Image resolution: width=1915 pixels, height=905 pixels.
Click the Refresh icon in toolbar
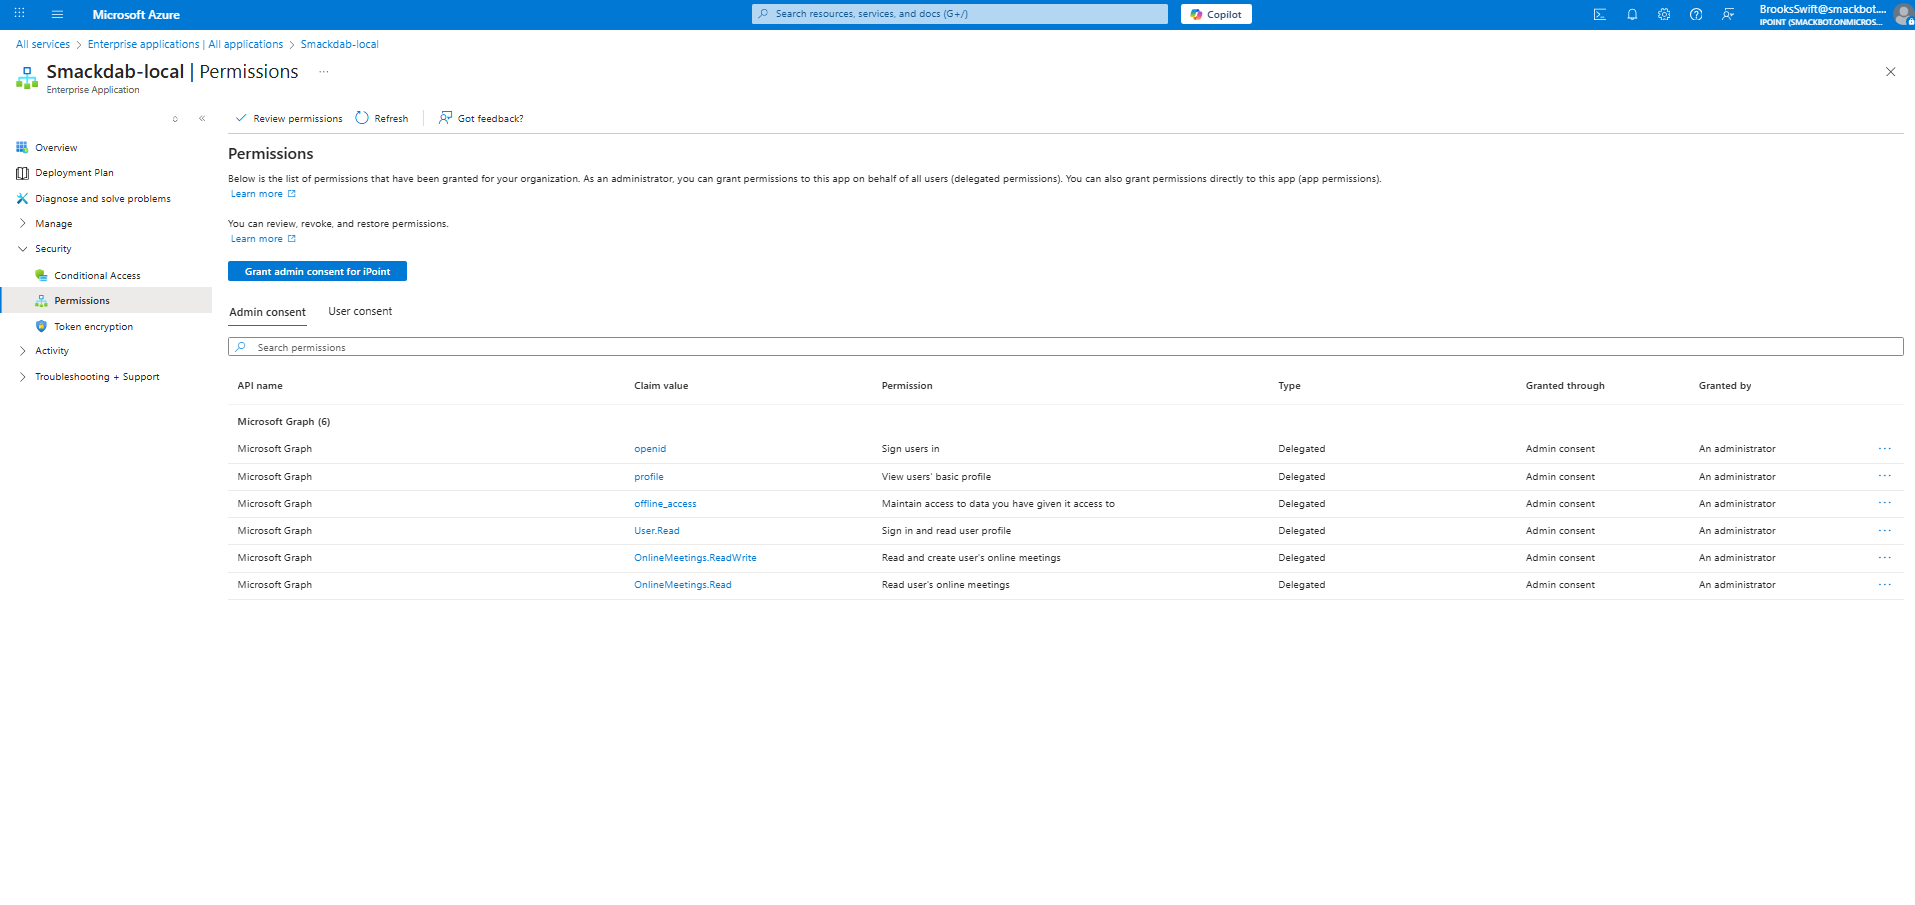click(362, 118)
